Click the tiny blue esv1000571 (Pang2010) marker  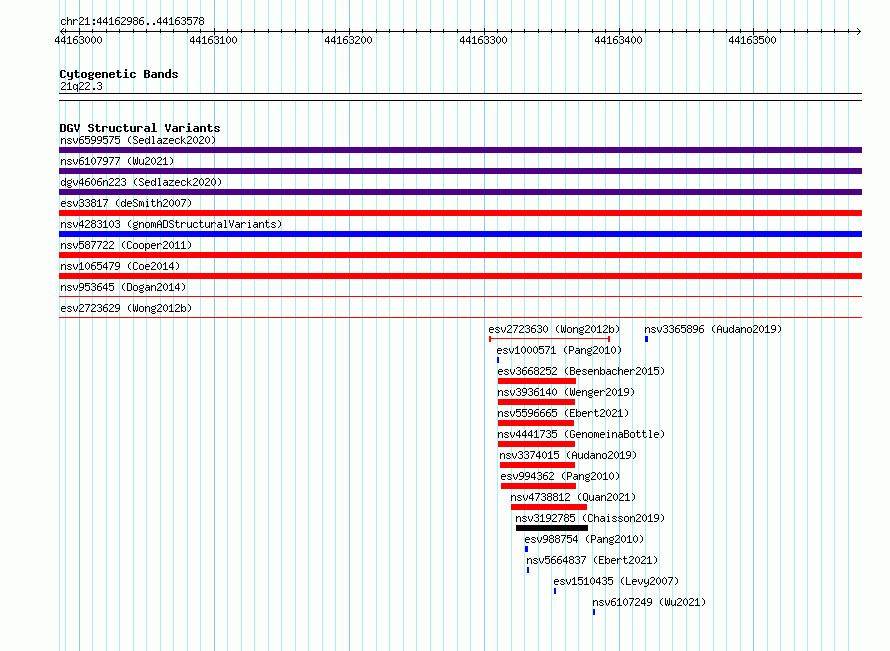(498, 360)
